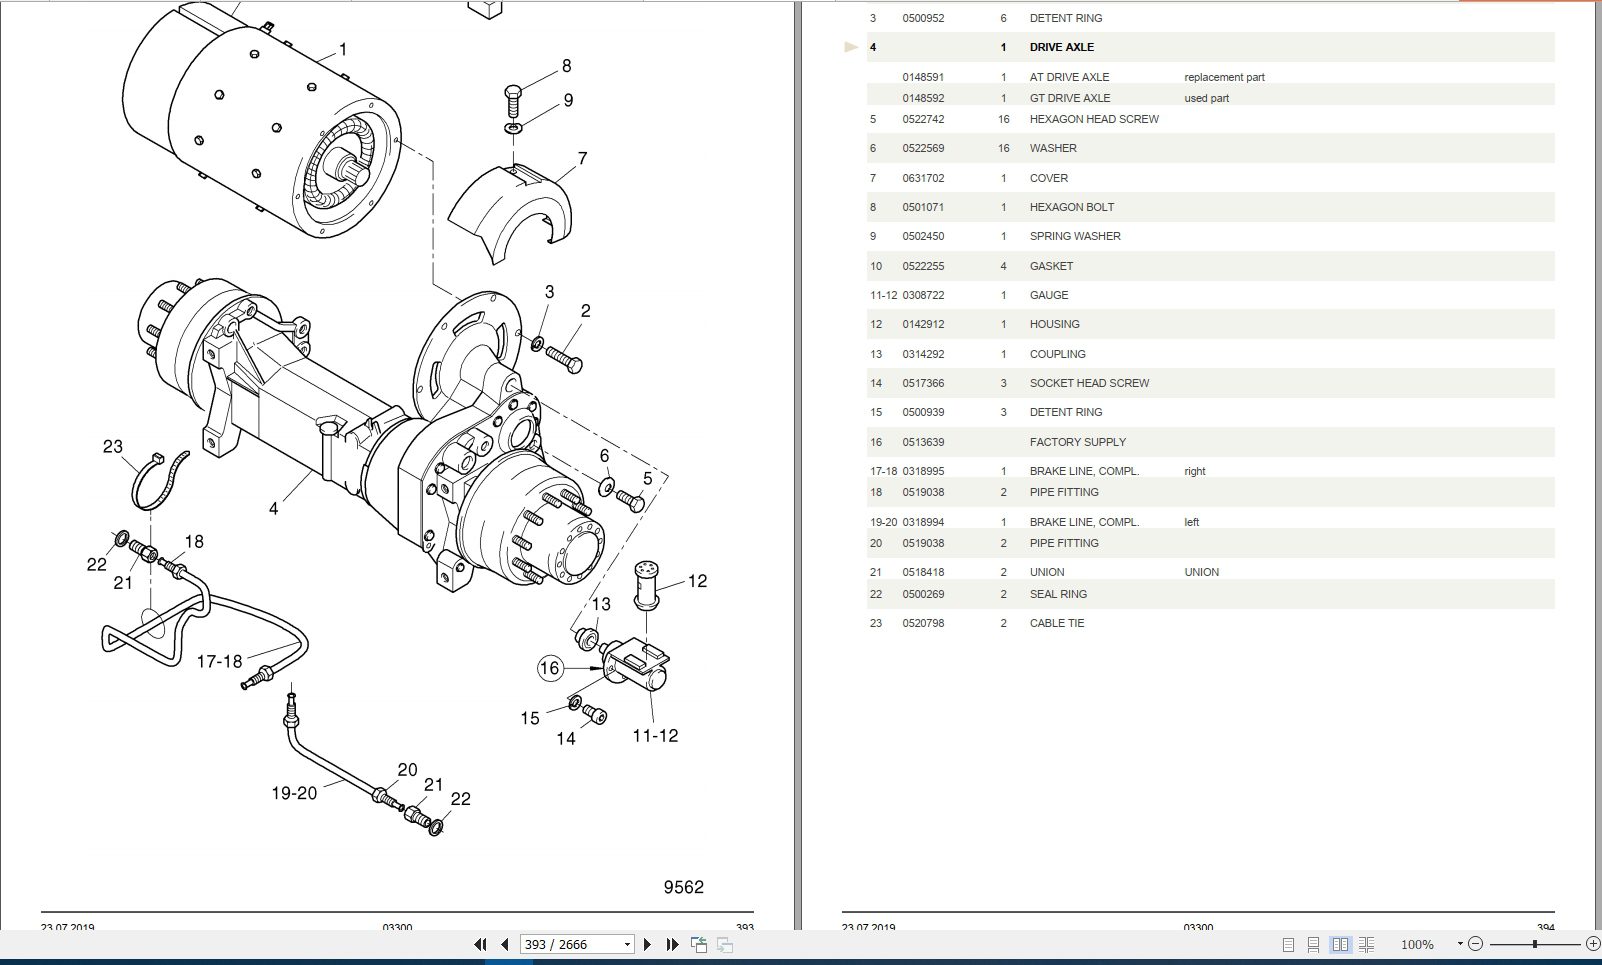Click the greyed-out next view icon
Screen dimensions: 1602x965
click(x=725, y=944)
